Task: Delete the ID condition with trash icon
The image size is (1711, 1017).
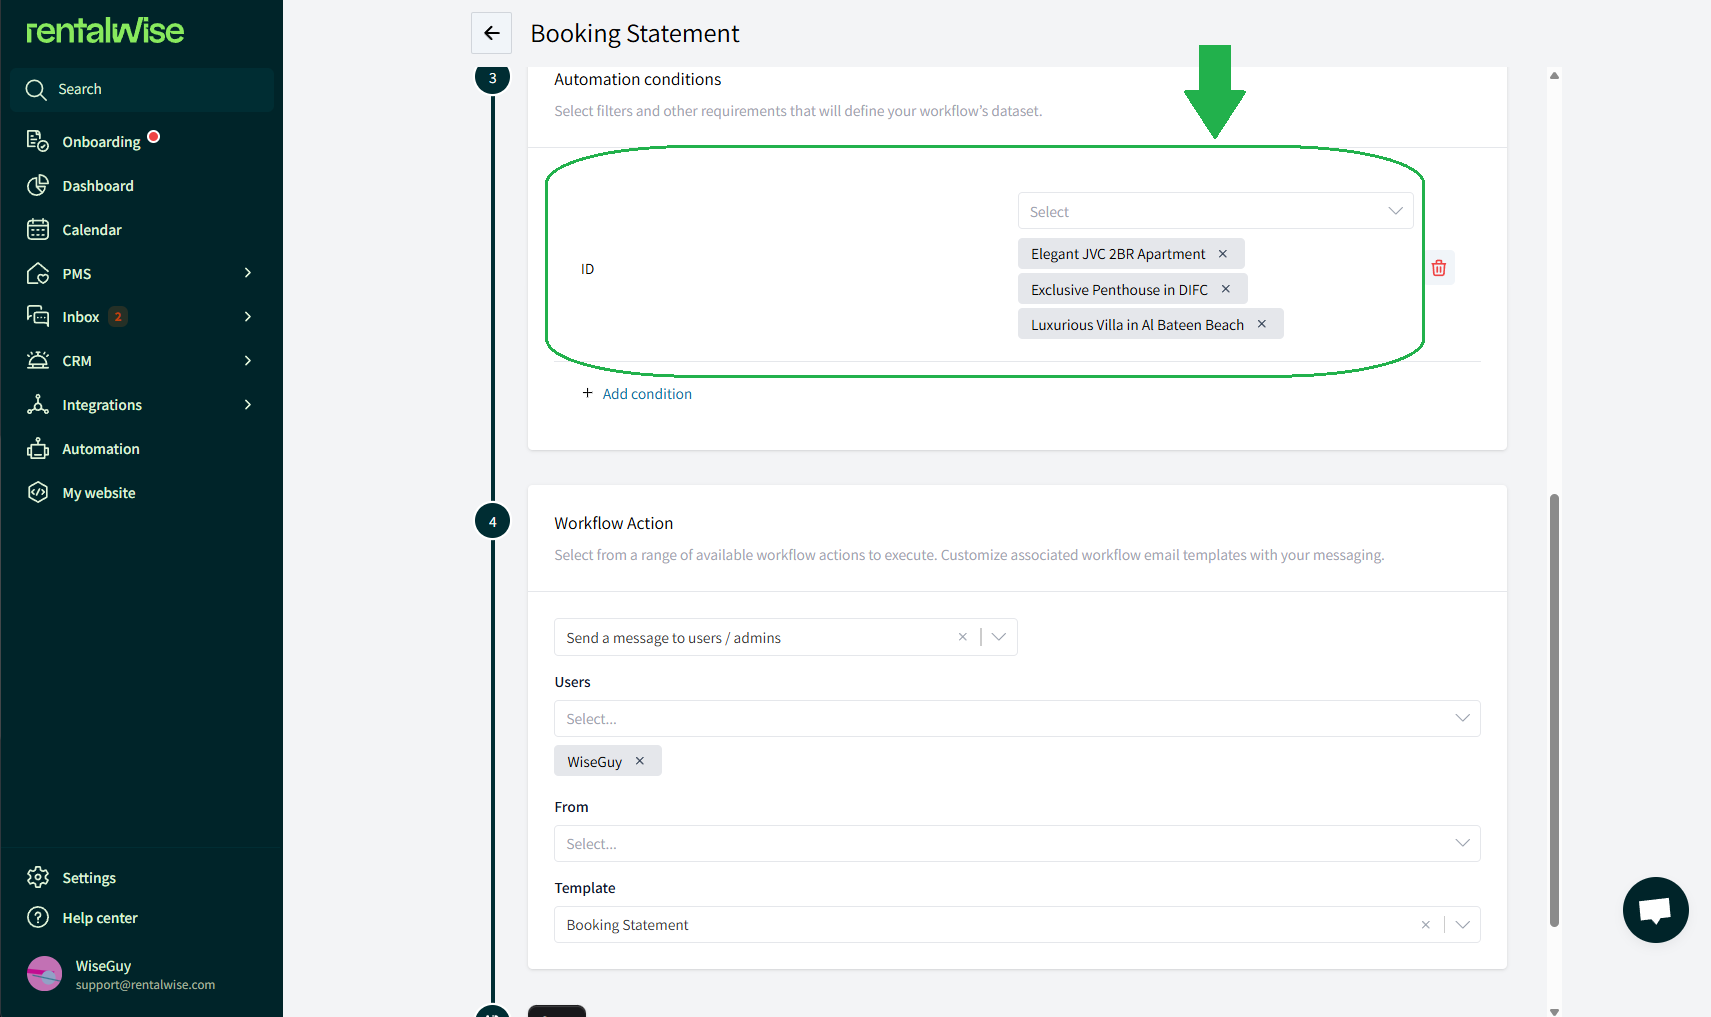Action: click(x=1439, y=268)
